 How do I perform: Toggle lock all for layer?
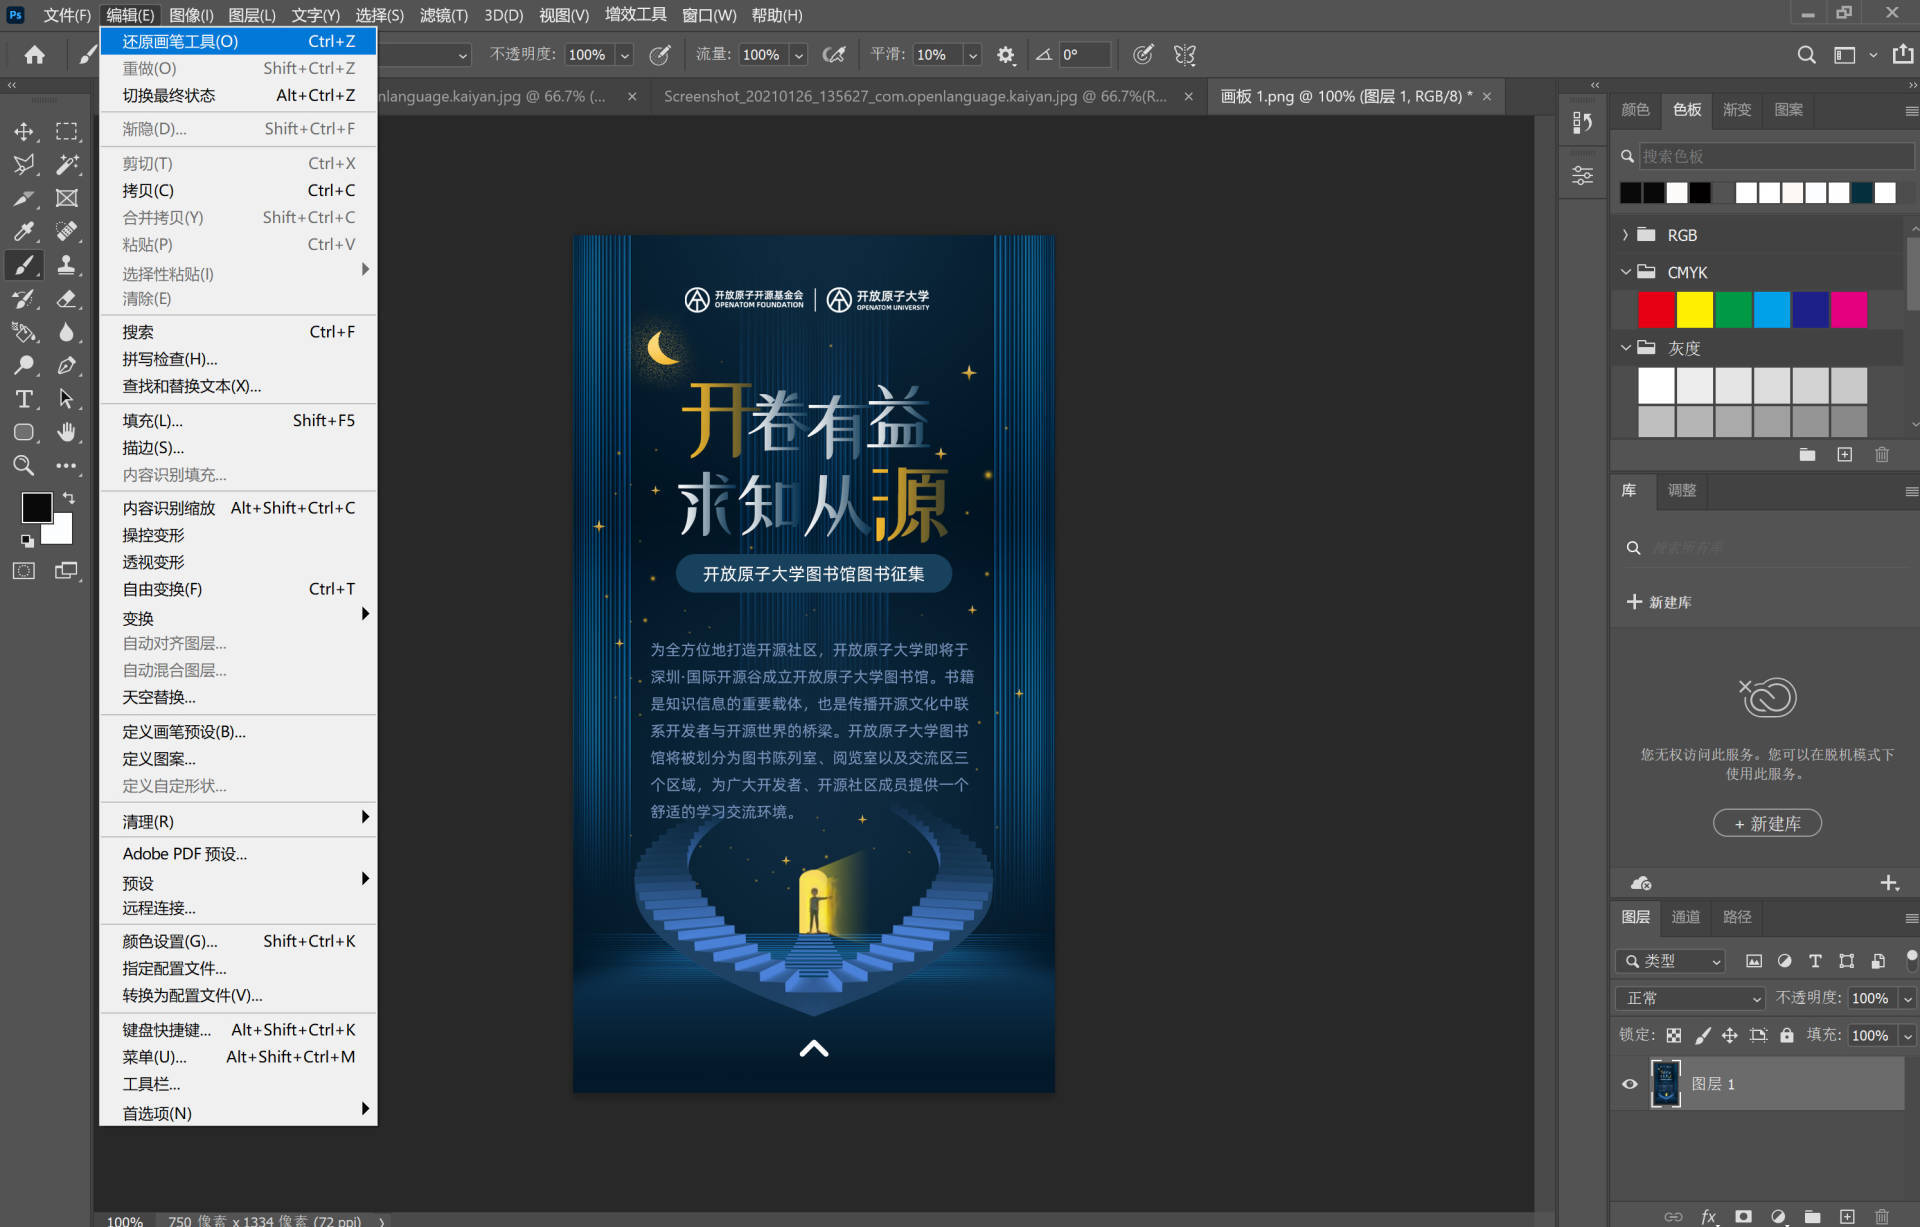pos(1787,1035)
